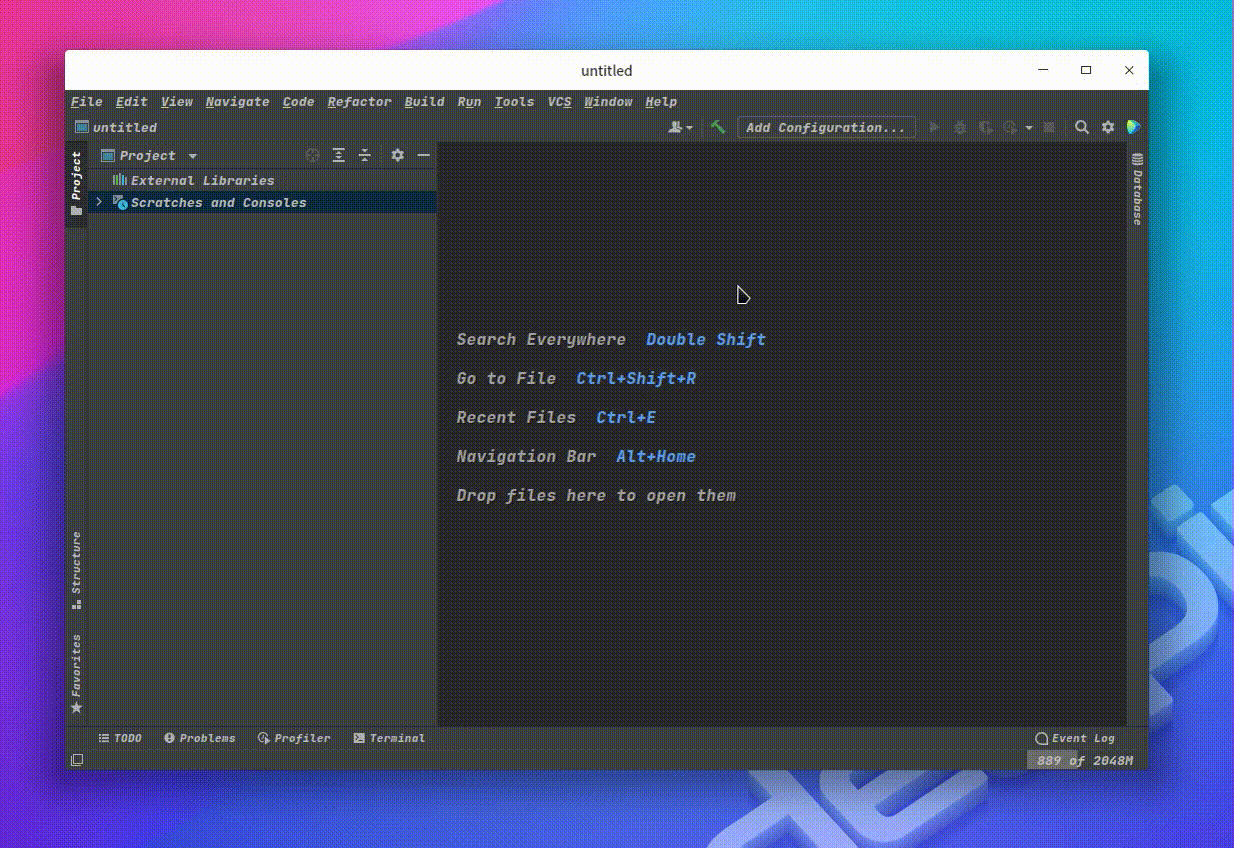Viewport: 1234px width, 848px height.
Task: Click the green Build Project hammer icon
Action: click(x=718, y=127)
